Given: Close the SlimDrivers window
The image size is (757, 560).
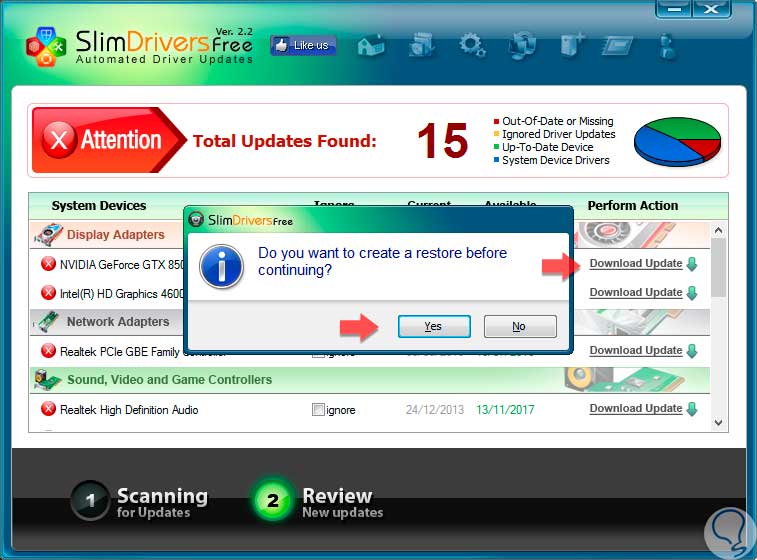Looking at the screenshot, I should pyautogui.click(x=711, y=9).
